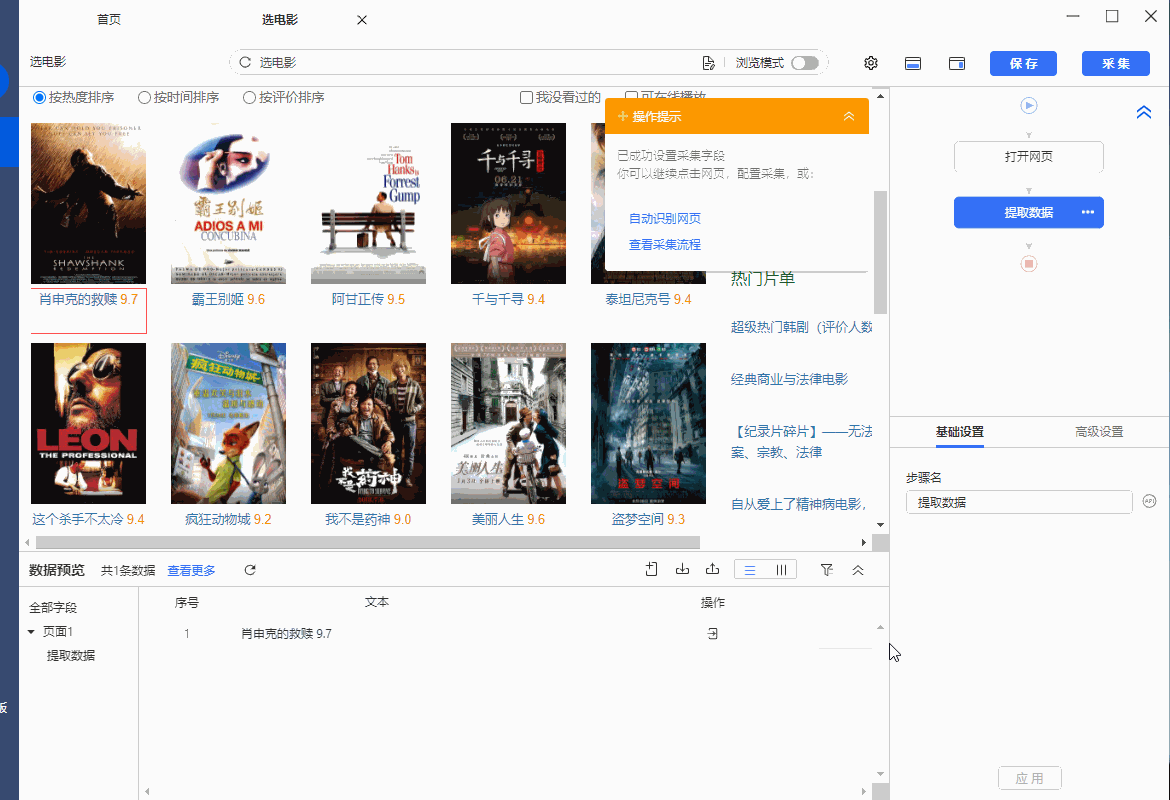Select 提取数据 in the field tree
This screenshot has width=1170, height=800.
pyautogui.click(x=71, y=656)
